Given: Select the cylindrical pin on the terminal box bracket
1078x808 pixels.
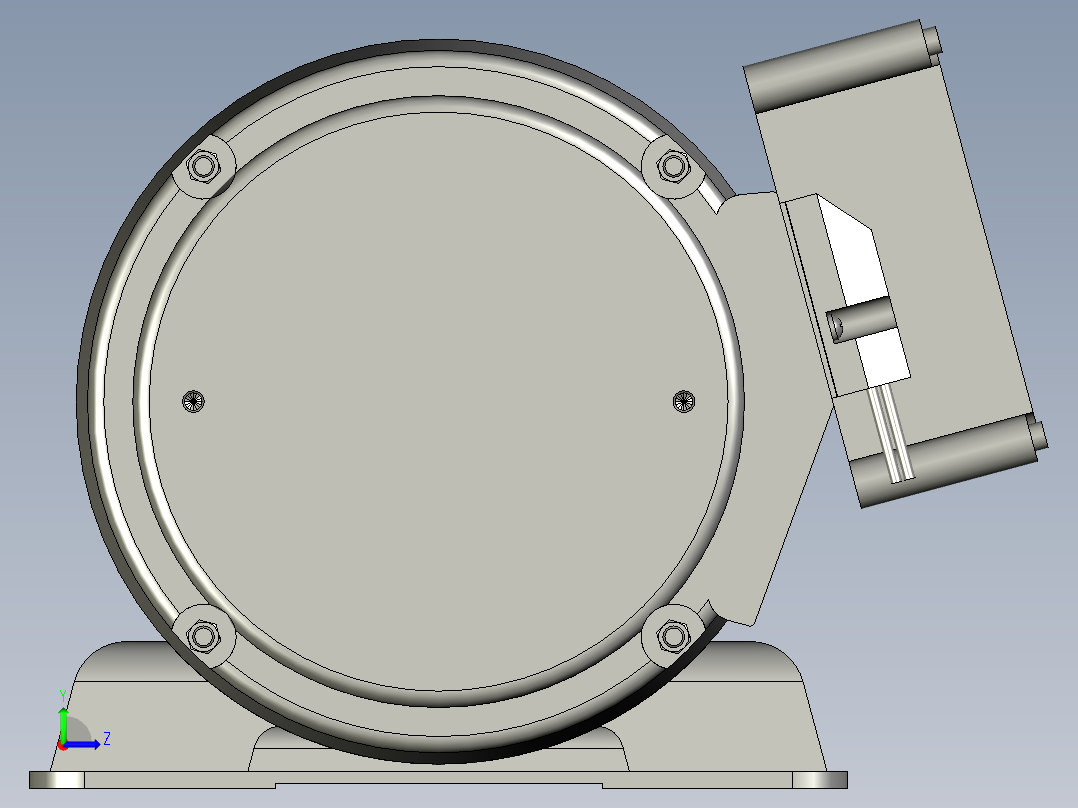Looking at the screenshot, I should (861, 320).
